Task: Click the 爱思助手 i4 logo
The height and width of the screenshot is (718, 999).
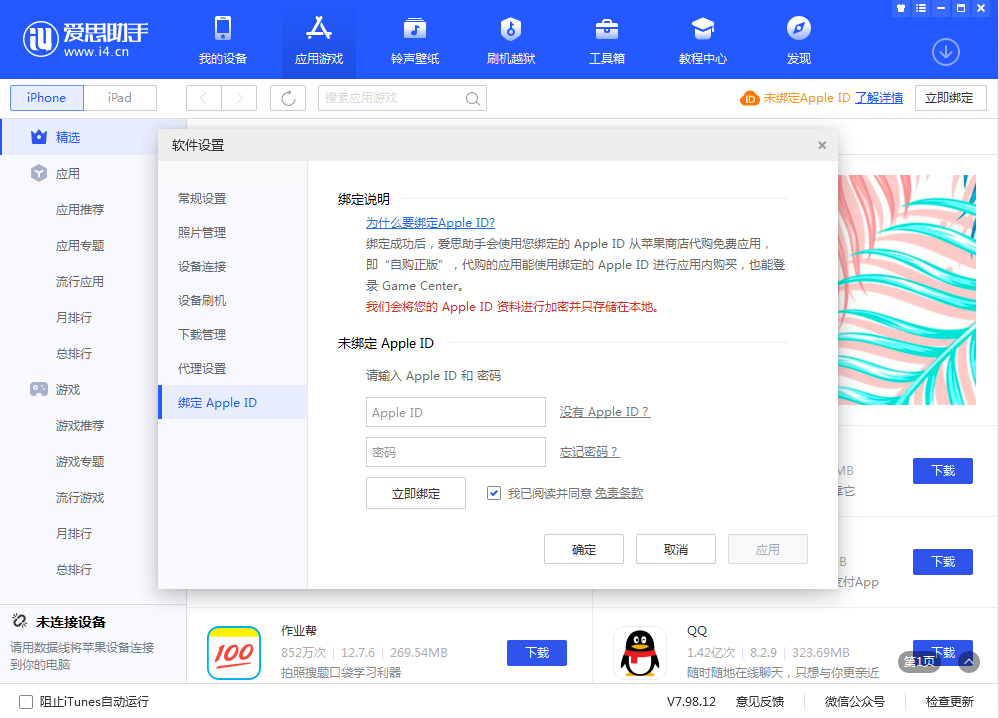Action: coord(85,39)
